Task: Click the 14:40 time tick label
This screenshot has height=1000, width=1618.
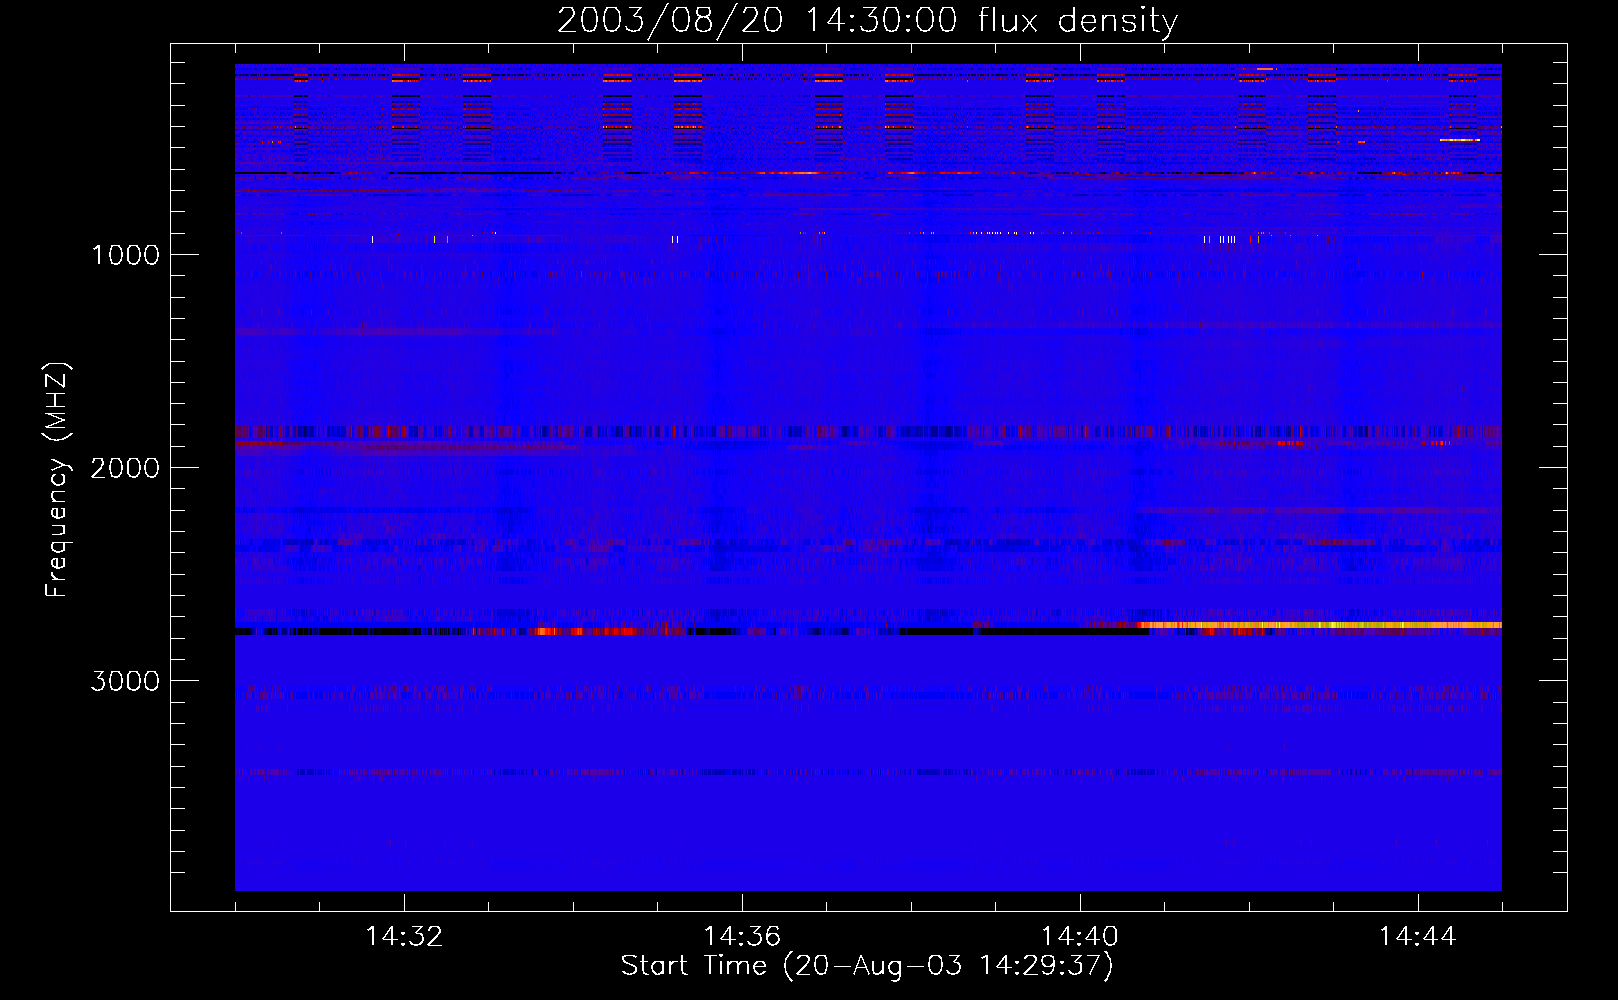Action: (1080, 937)
